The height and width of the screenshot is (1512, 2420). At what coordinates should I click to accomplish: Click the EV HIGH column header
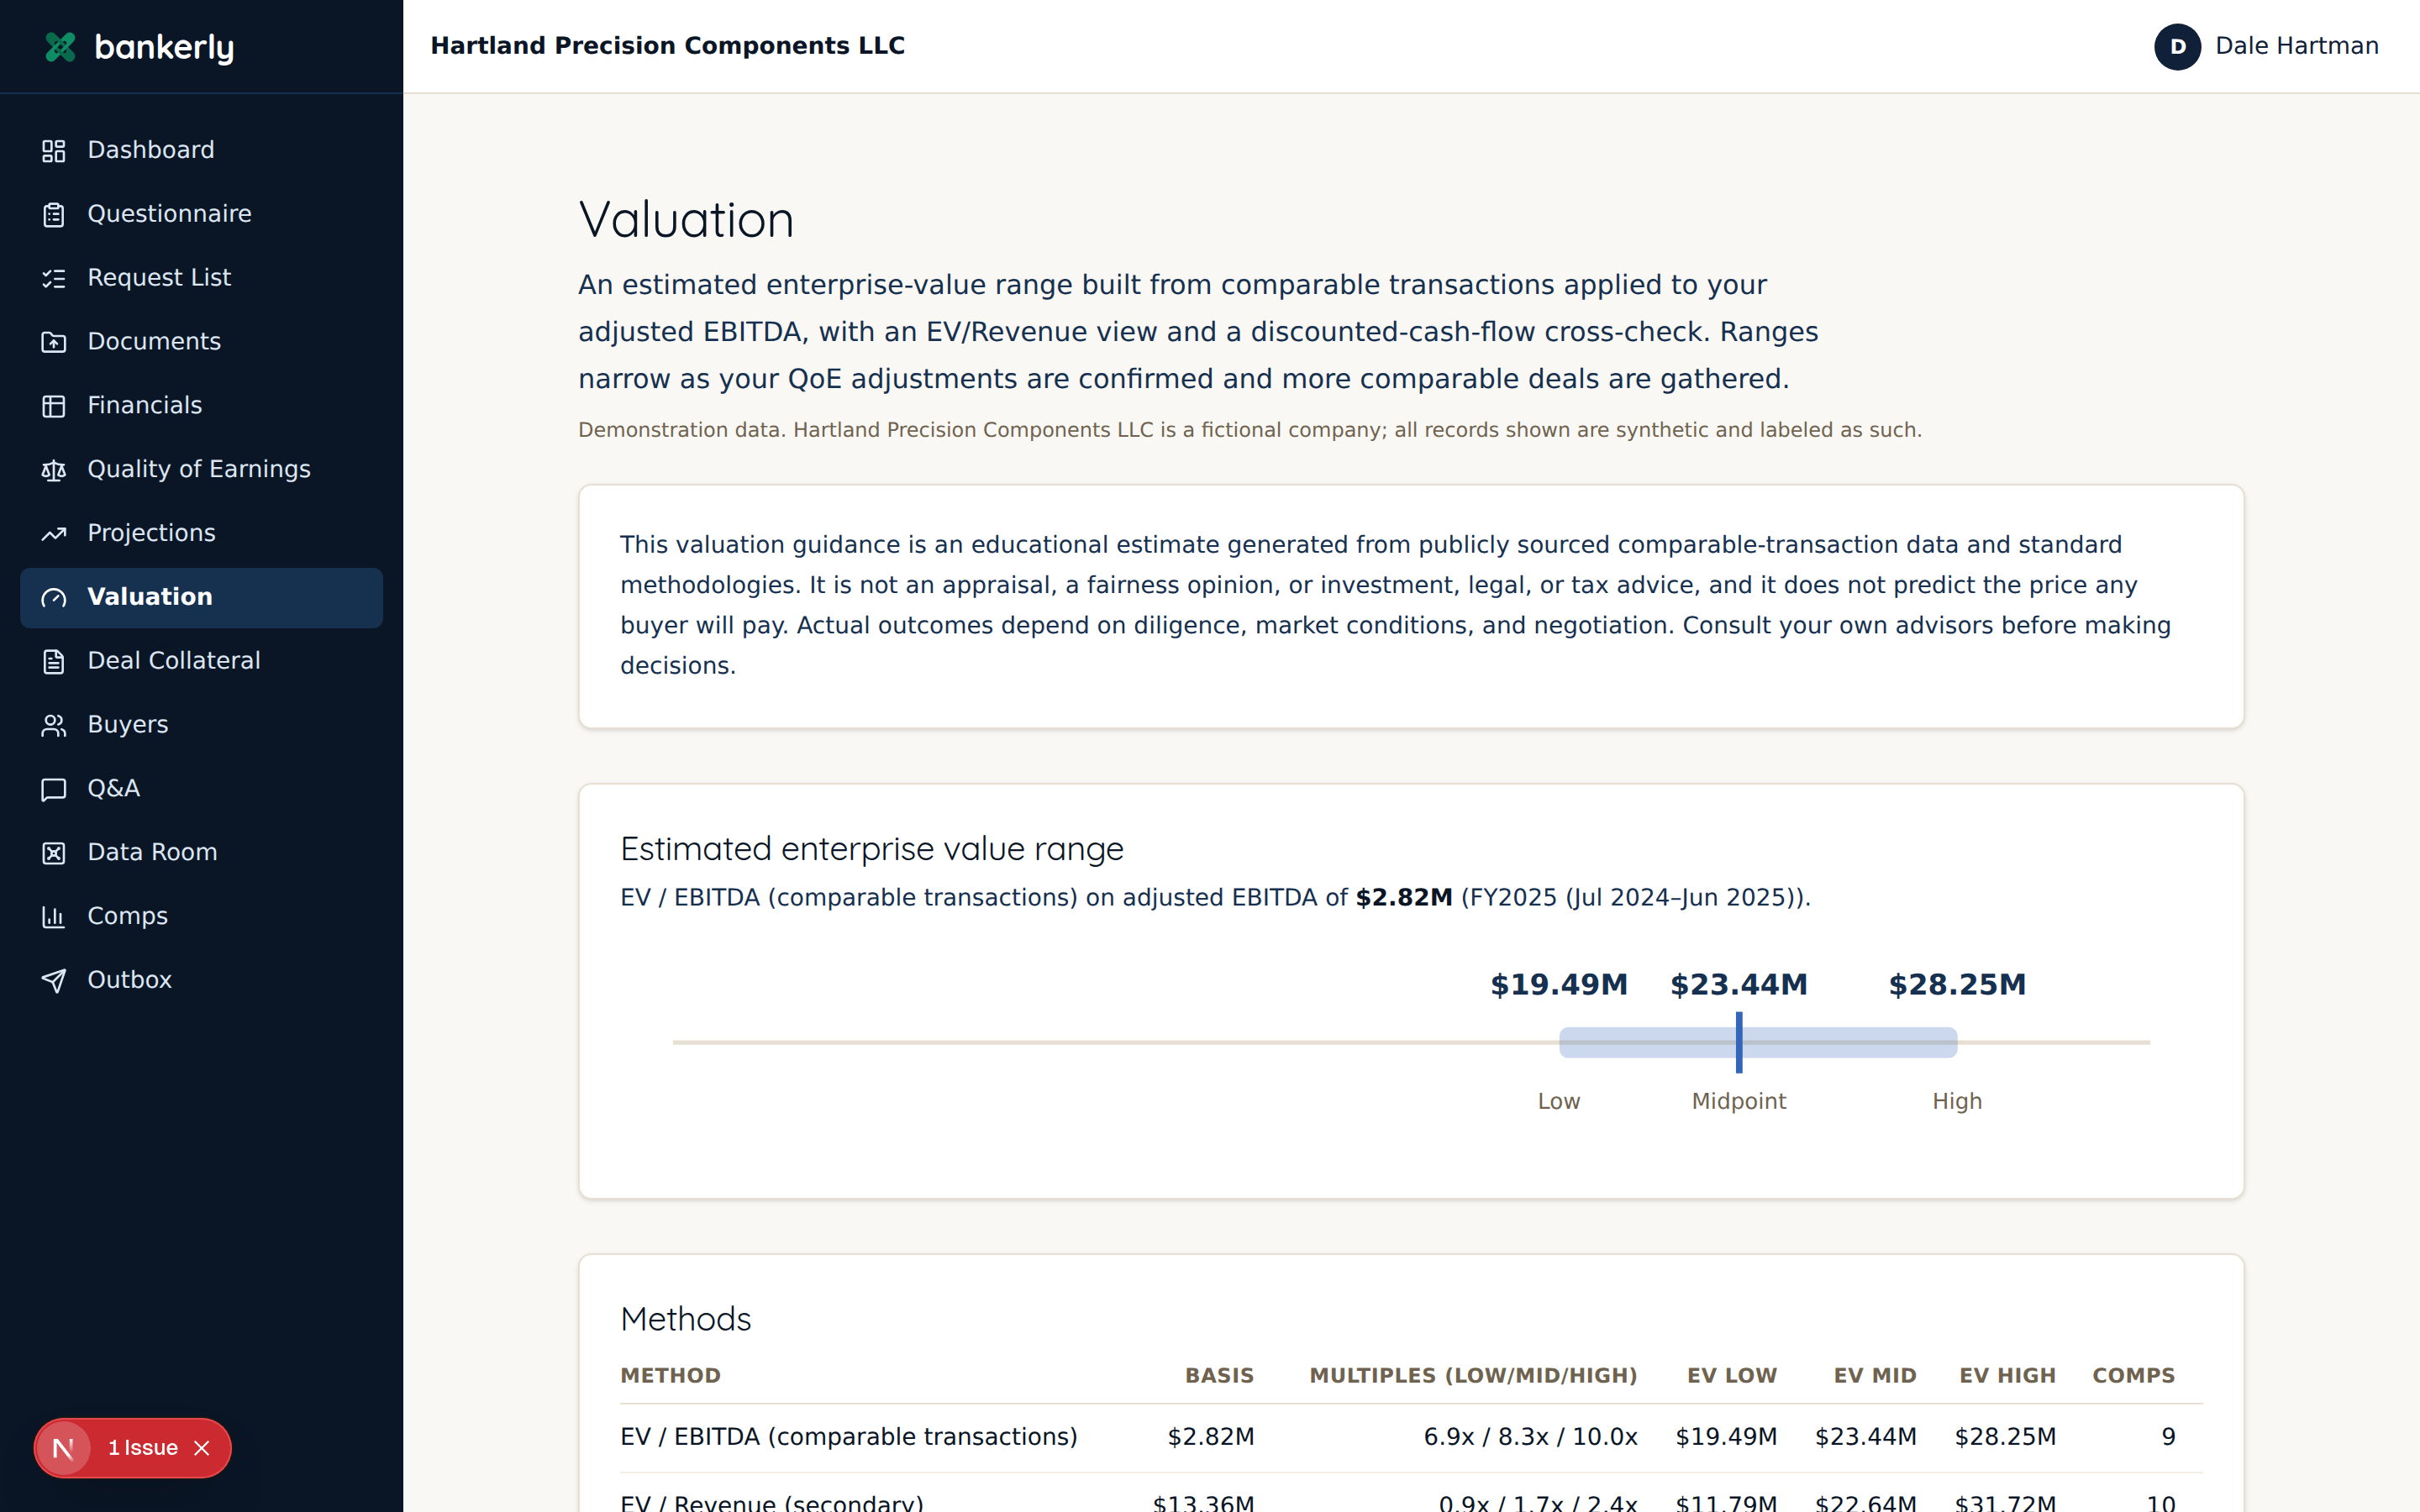click(2008, 1376)
